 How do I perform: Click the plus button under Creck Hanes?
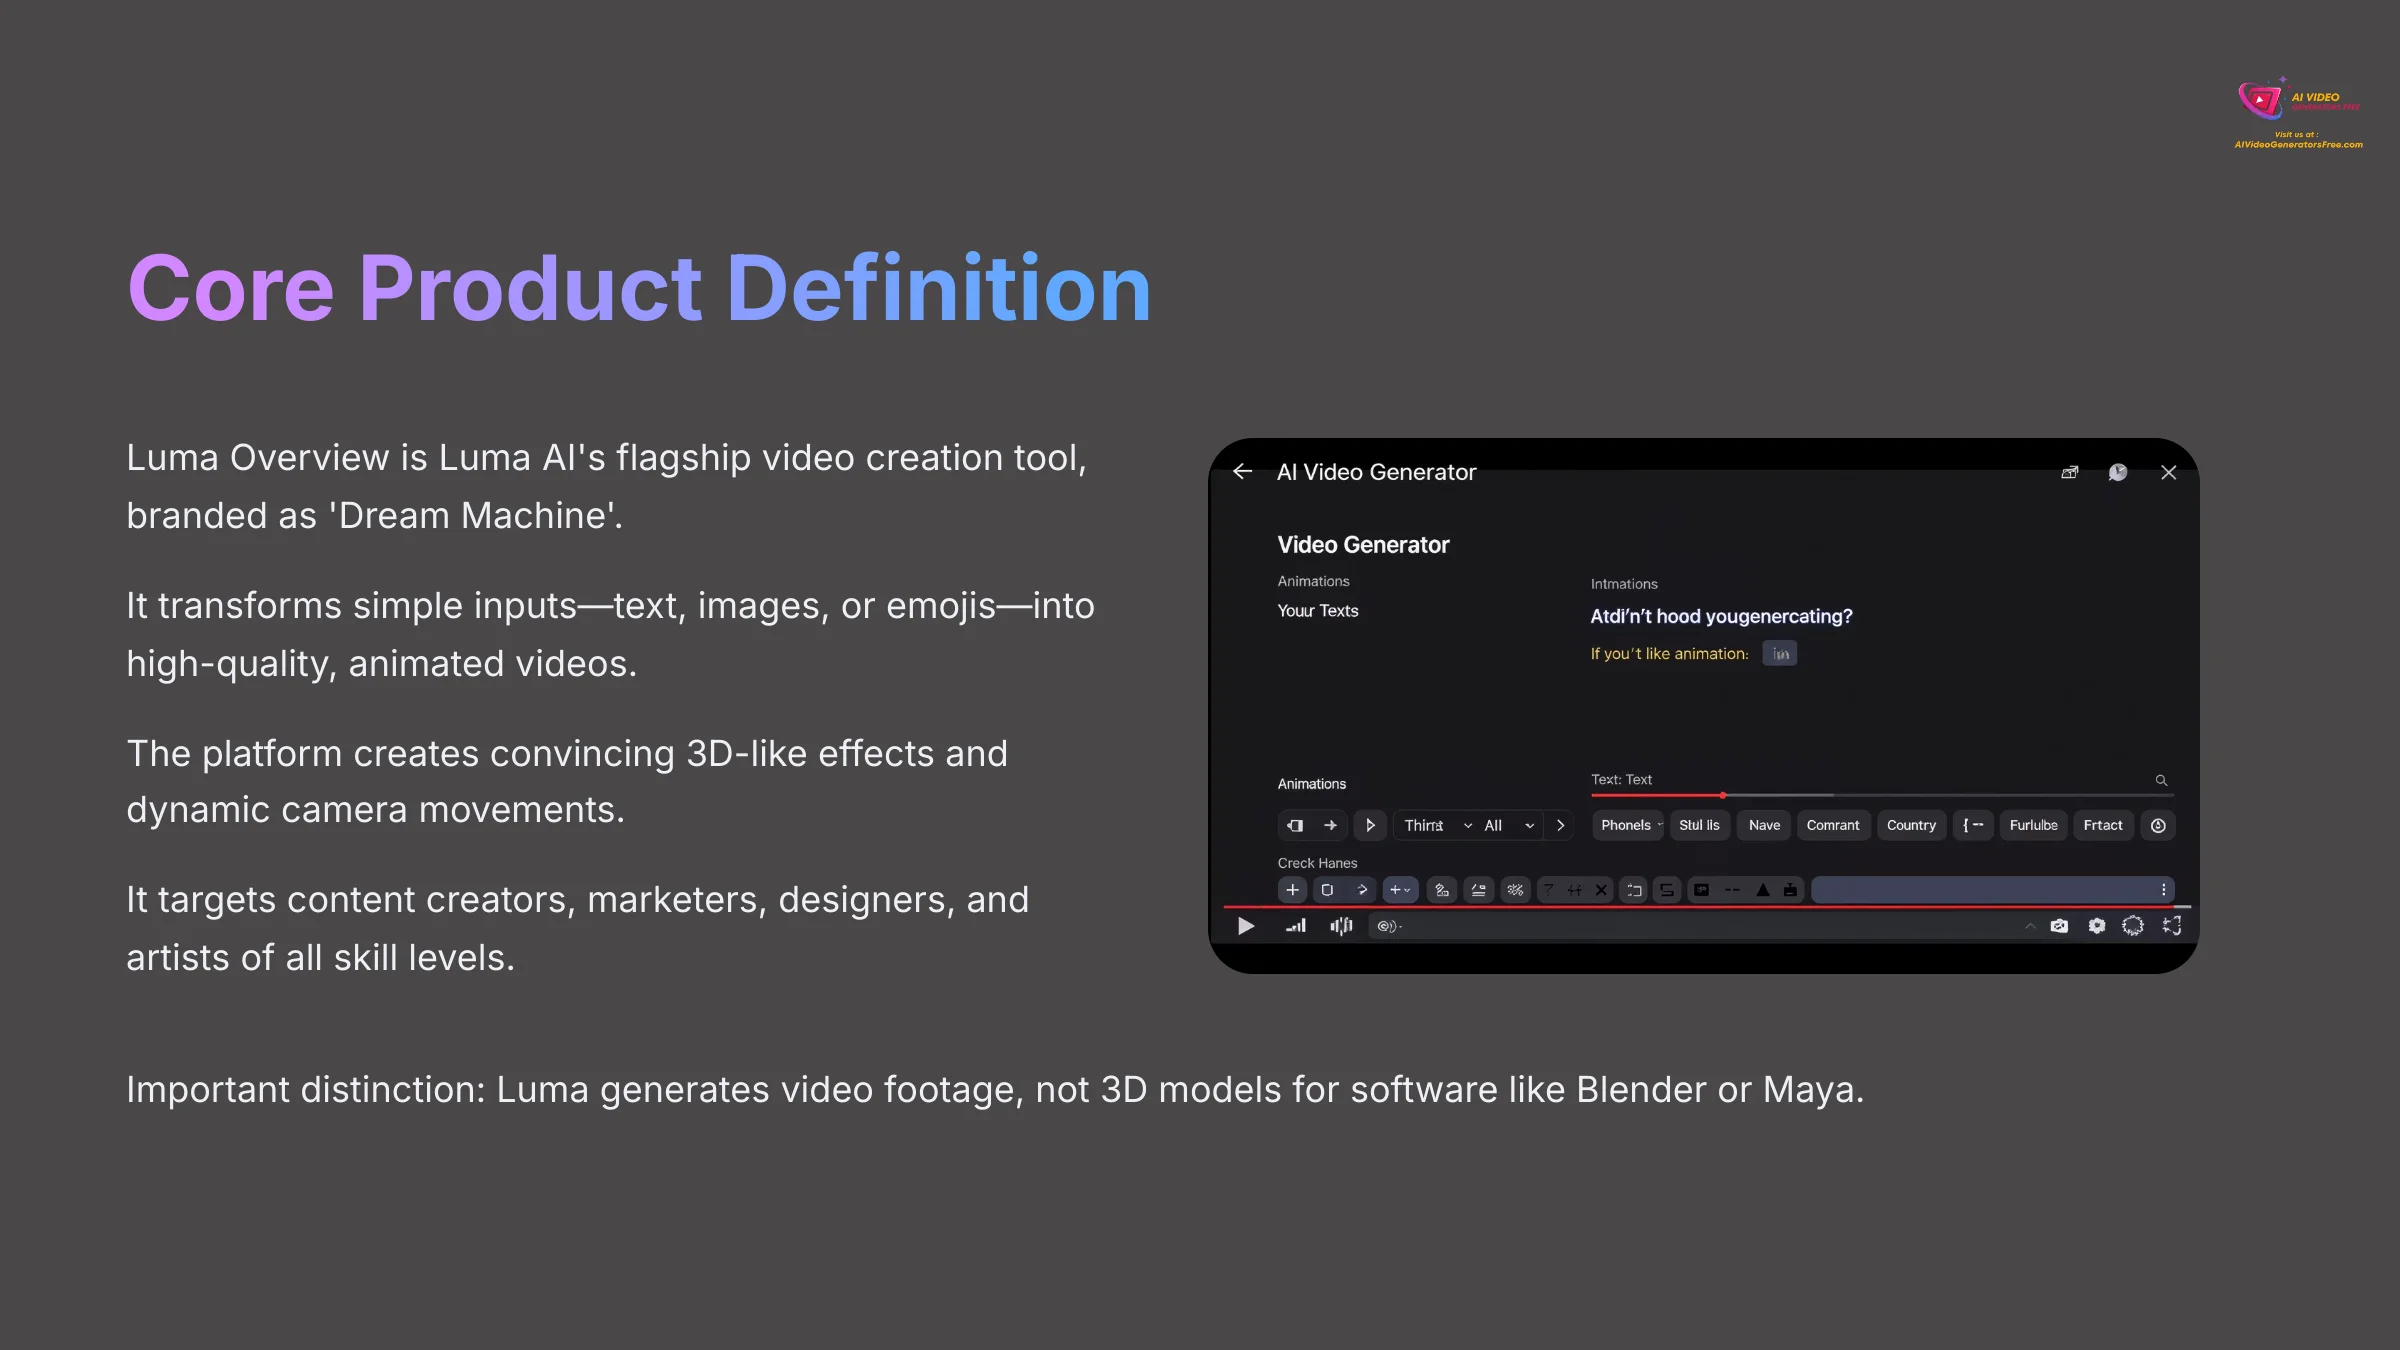tap(1292, 889)
